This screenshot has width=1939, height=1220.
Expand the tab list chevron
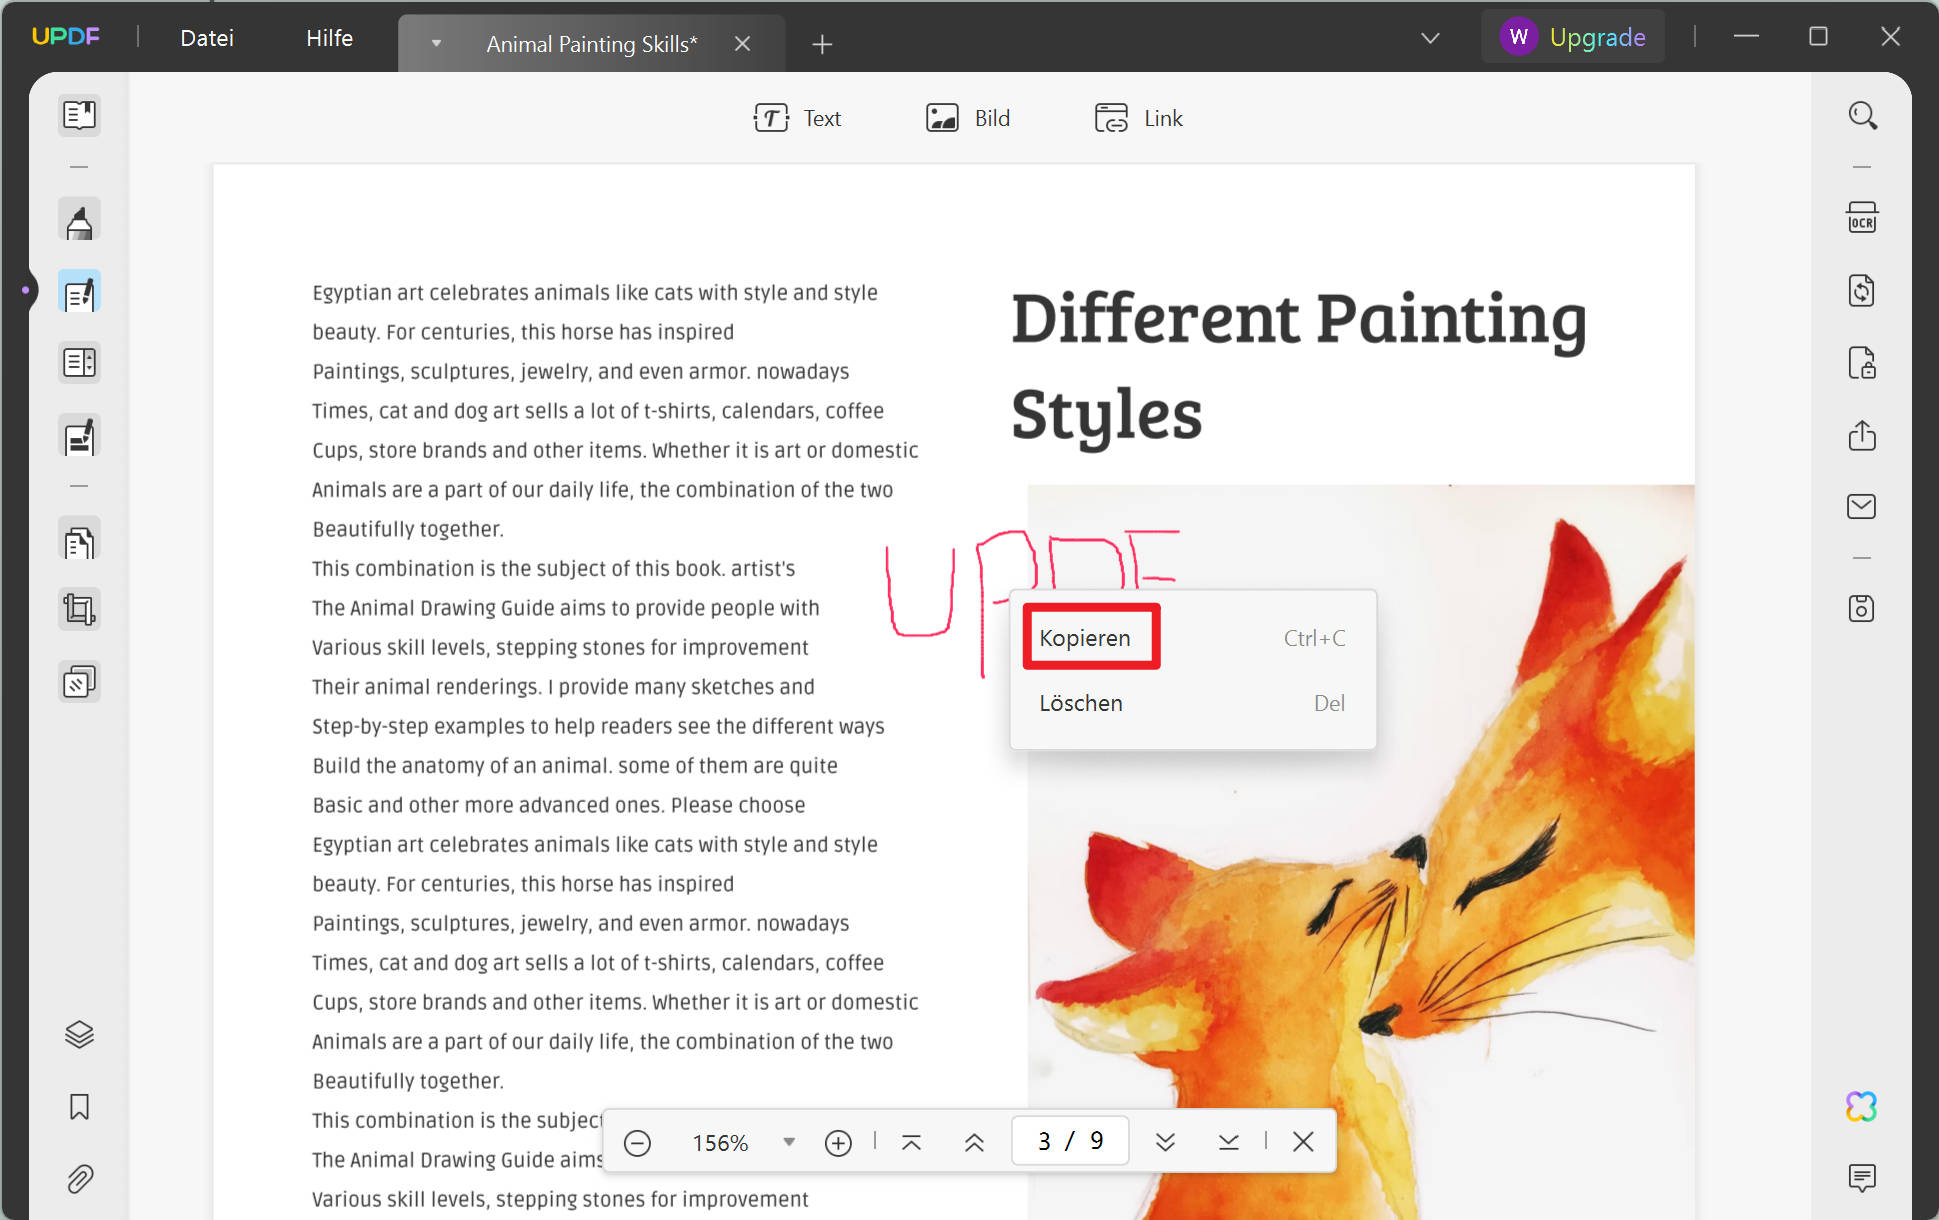point(1430,38)
